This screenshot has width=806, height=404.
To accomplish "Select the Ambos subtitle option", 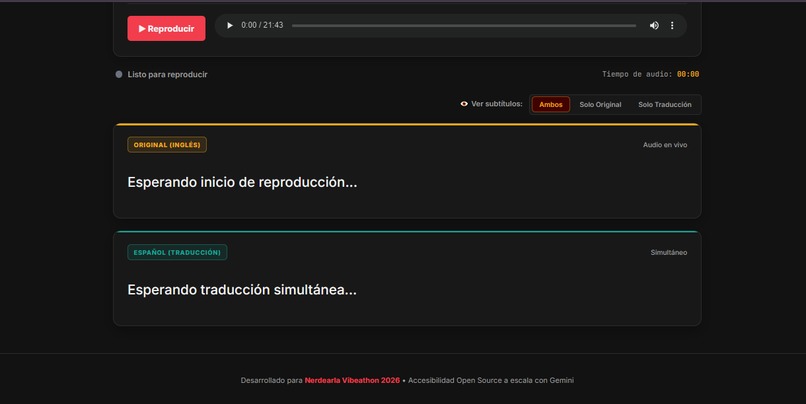I will click(551, 104).
